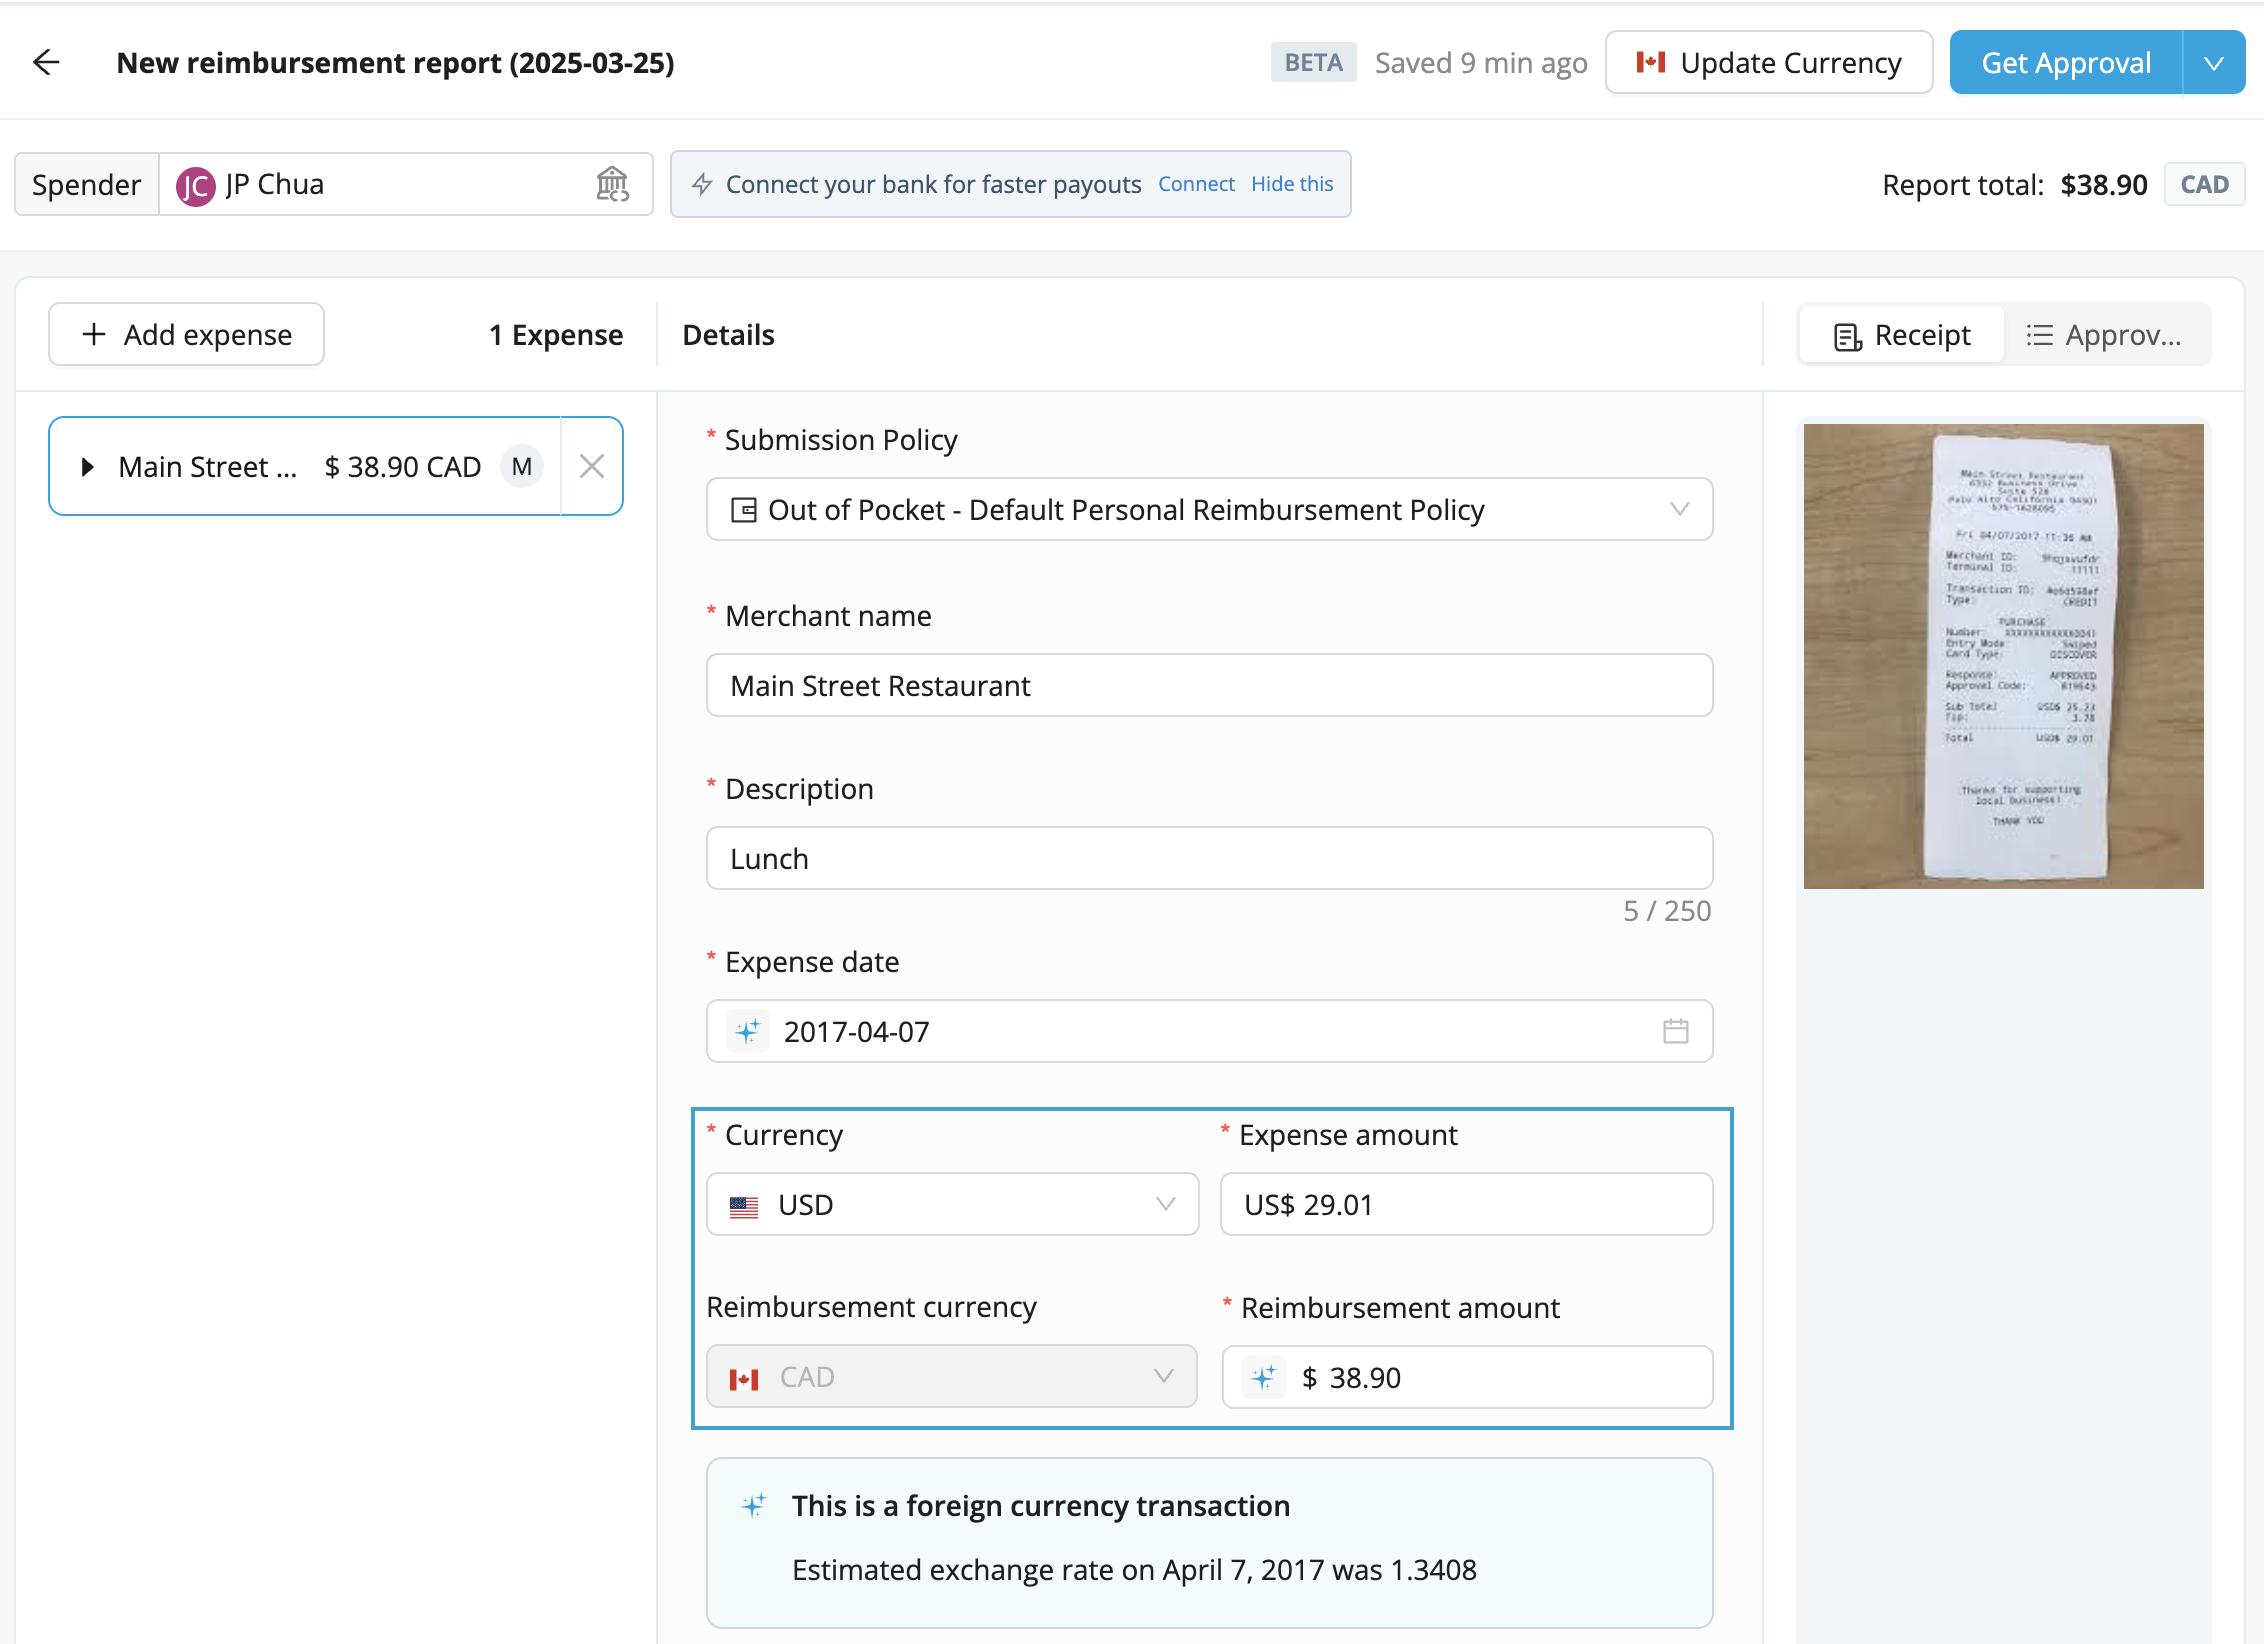Screen dimensions: 2264x1644
Task: Click the JC avatar for JP Chua
Action: 195,185
